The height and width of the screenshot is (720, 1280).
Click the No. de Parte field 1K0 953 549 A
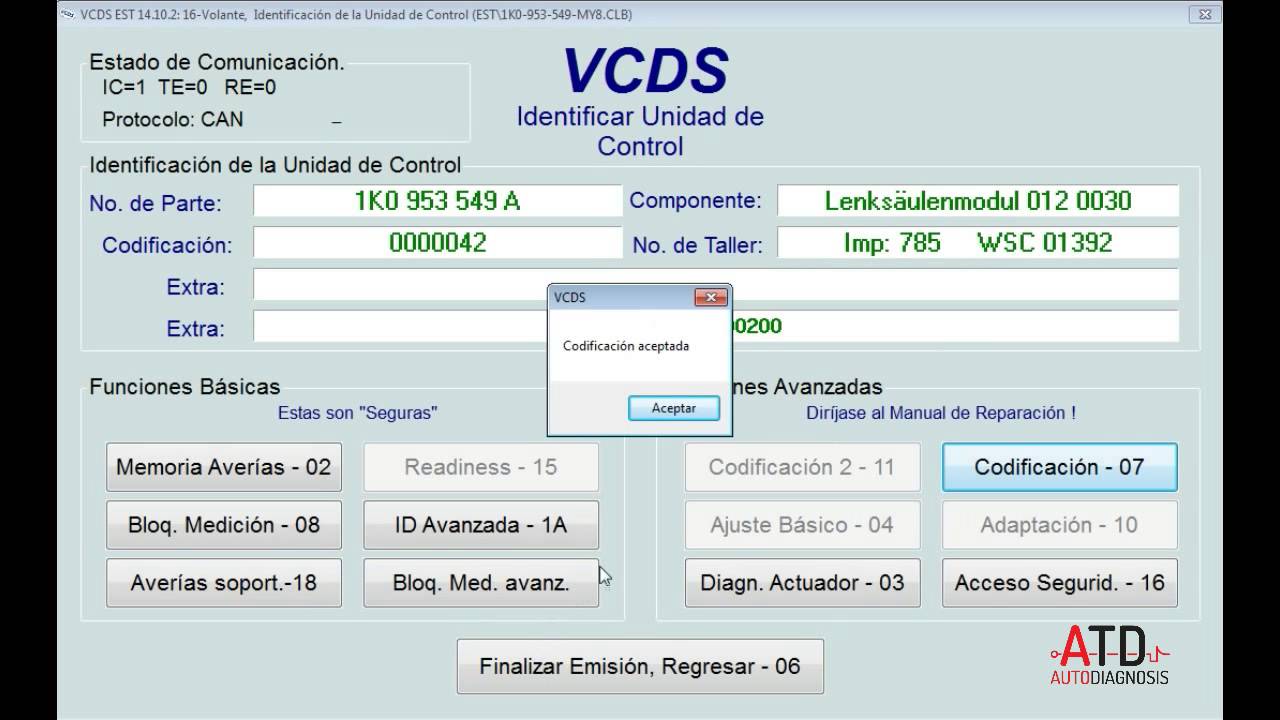pyautogui.click(x=438, y=201)
